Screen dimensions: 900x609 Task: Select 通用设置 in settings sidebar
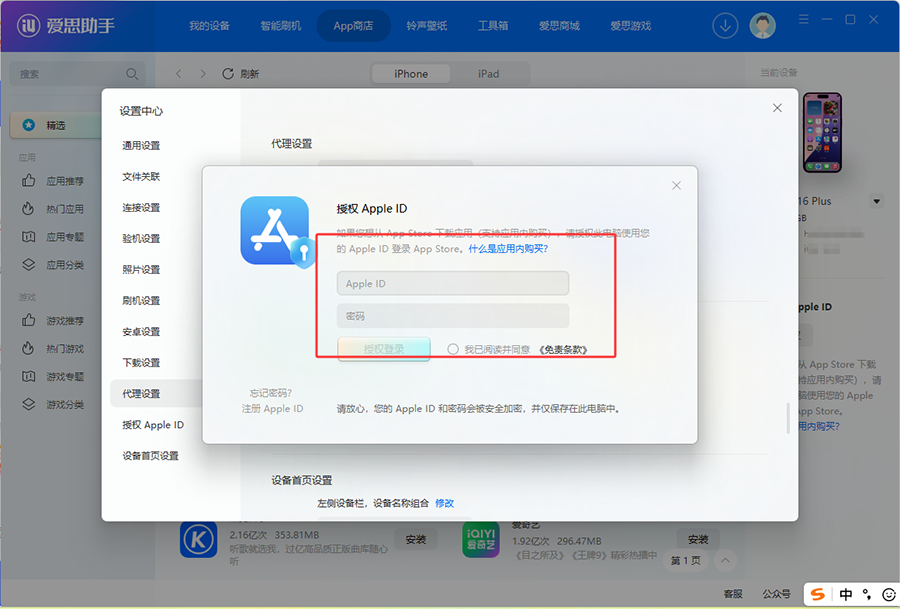pyautogui.click(x=141, y=146)
